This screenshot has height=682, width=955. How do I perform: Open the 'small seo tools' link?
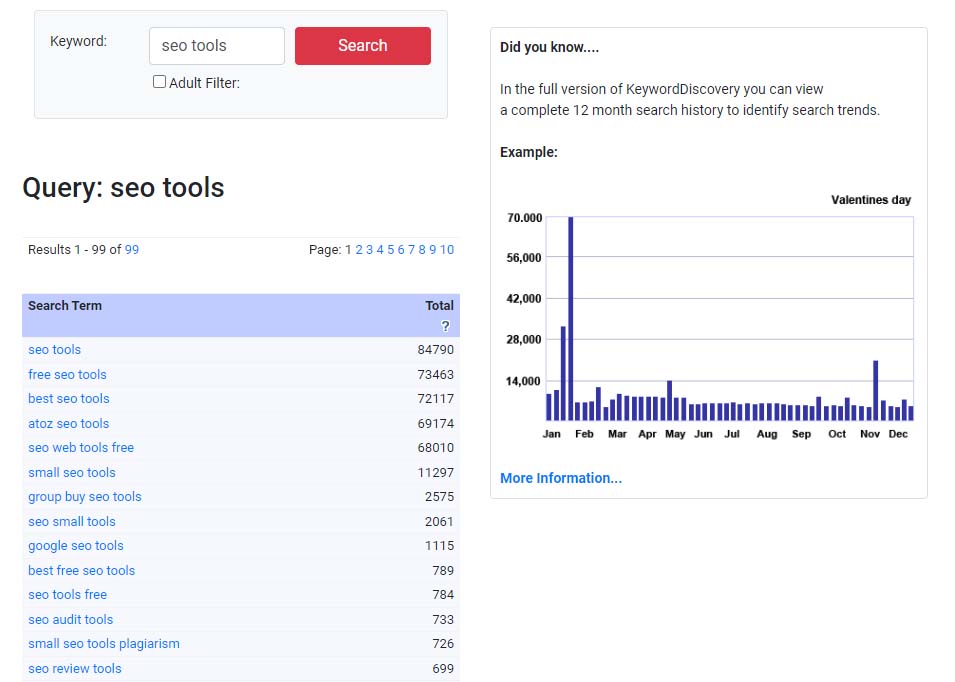(x=72, y=473)
